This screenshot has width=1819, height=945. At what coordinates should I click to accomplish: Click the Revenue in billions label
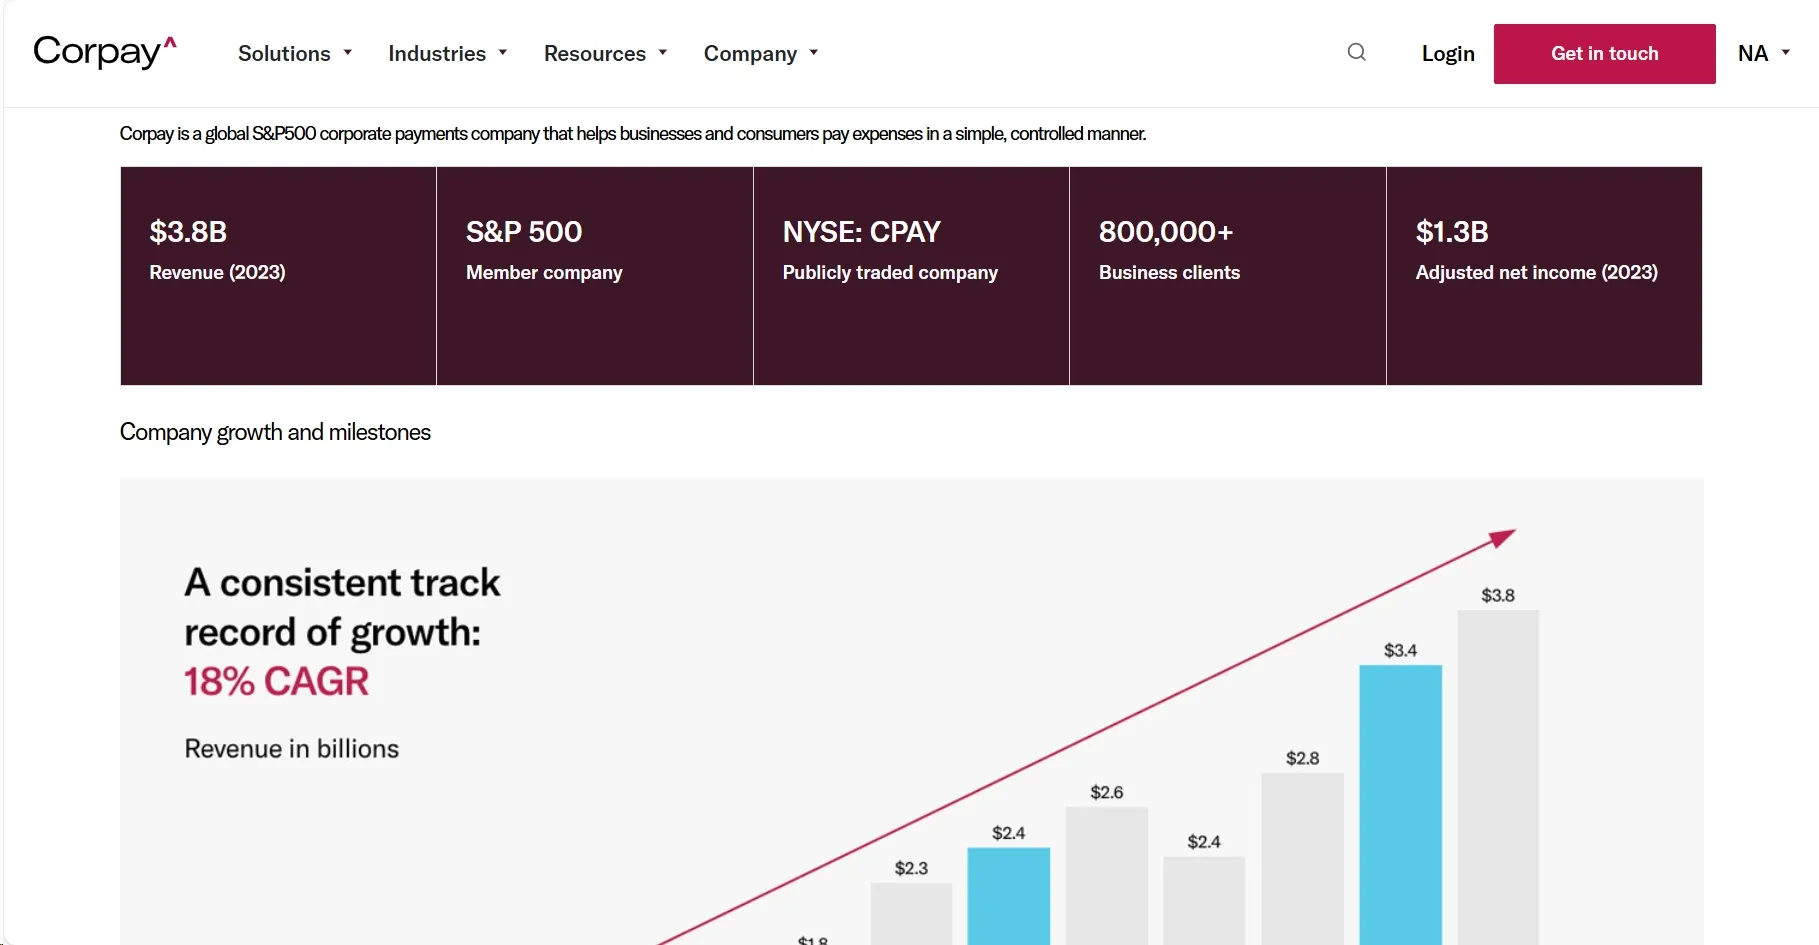pyautogui.click(x=292, y=749)
